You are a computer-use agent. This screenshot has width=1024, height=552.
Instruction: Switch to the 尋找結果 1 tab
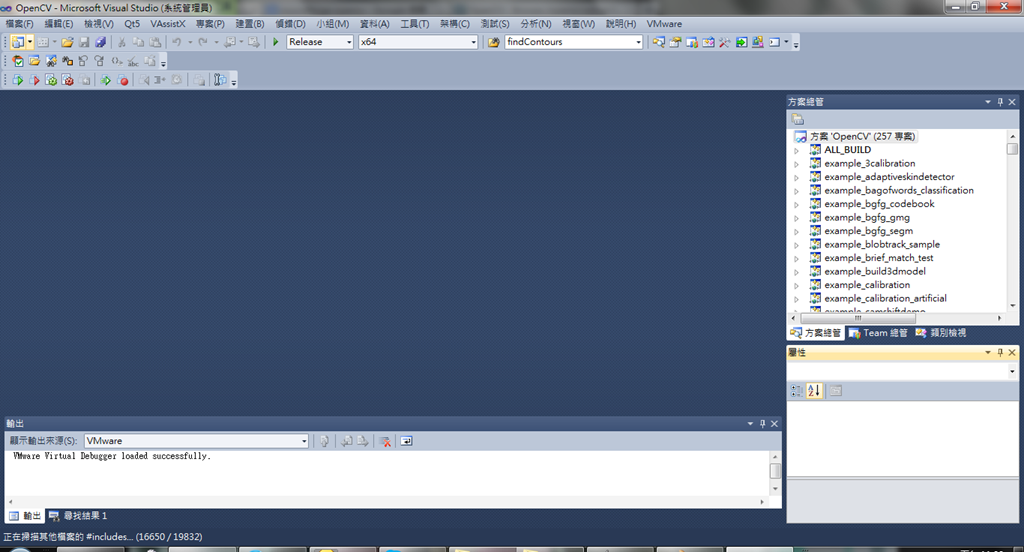pyautogui.click(x=78, y=516)
